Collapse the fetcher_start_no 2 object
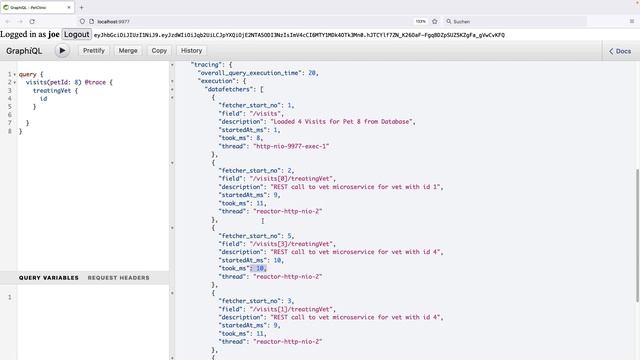Image resolution: width=640 pixels, height=360 pixels. point(172,163)
